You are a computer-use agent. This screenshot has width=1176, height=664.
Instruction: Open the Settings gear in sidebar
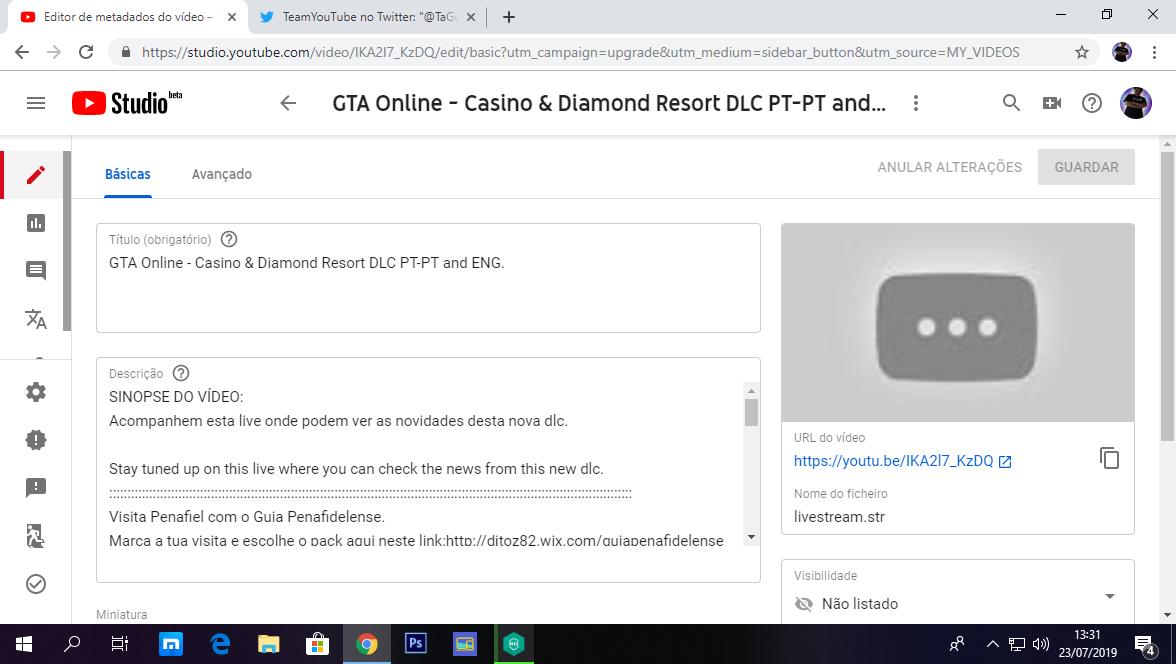pyautogui.click(x=36, y=392)
